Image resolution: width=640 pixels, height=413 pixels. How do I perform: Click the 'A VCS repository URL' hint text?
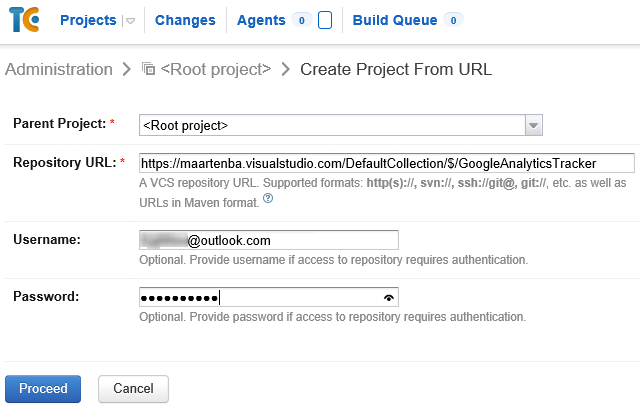click(x=382, y=193)
